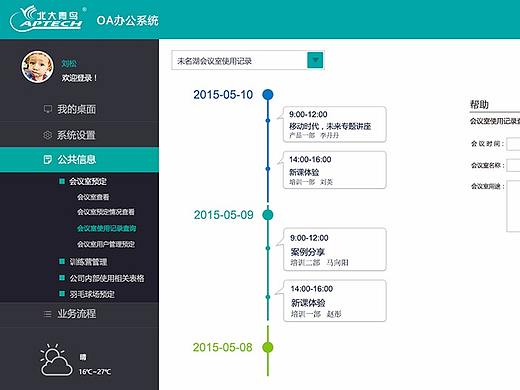
Task: Click the 会议室名称 input field
Action: [x=513, y=165]
